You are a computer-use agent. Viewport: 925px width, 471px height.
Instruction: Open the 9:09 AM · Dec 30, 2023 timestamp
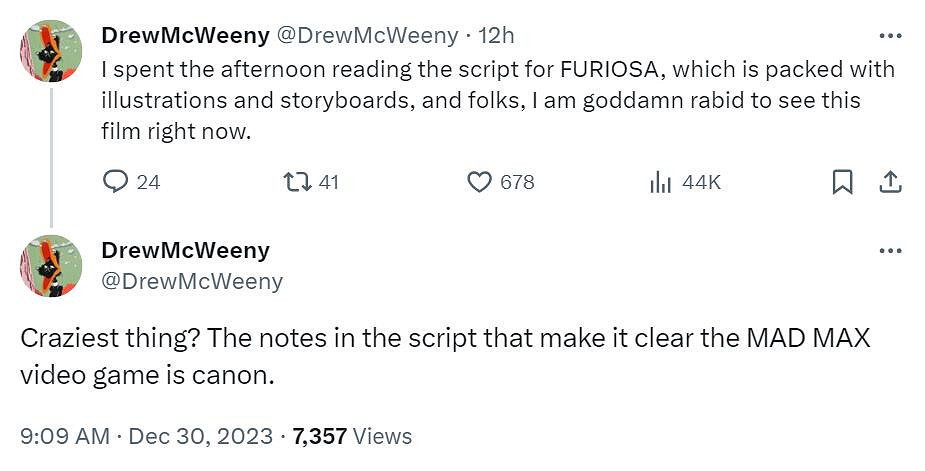tap(147, 436)
